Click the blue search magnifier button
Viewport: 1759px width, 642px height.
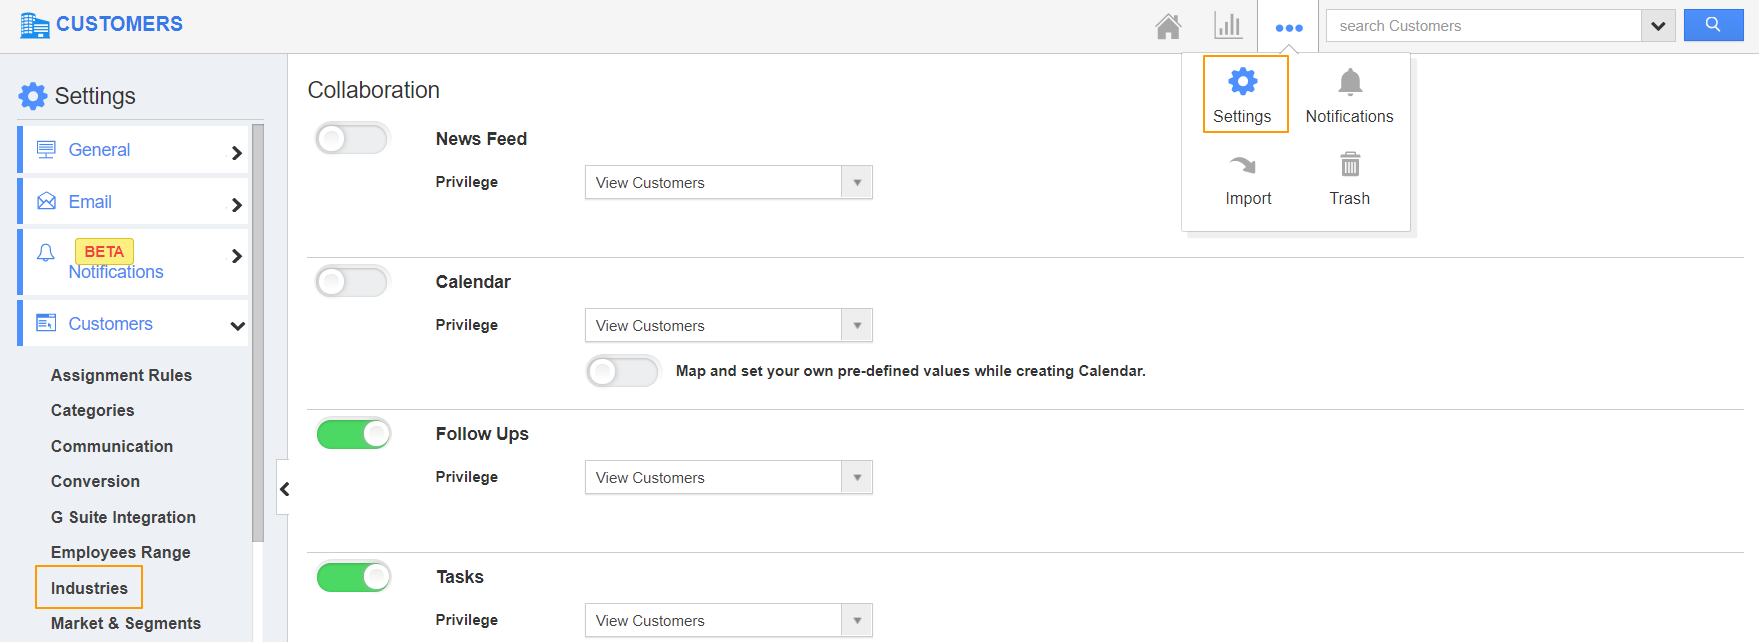pos(1713,25)
